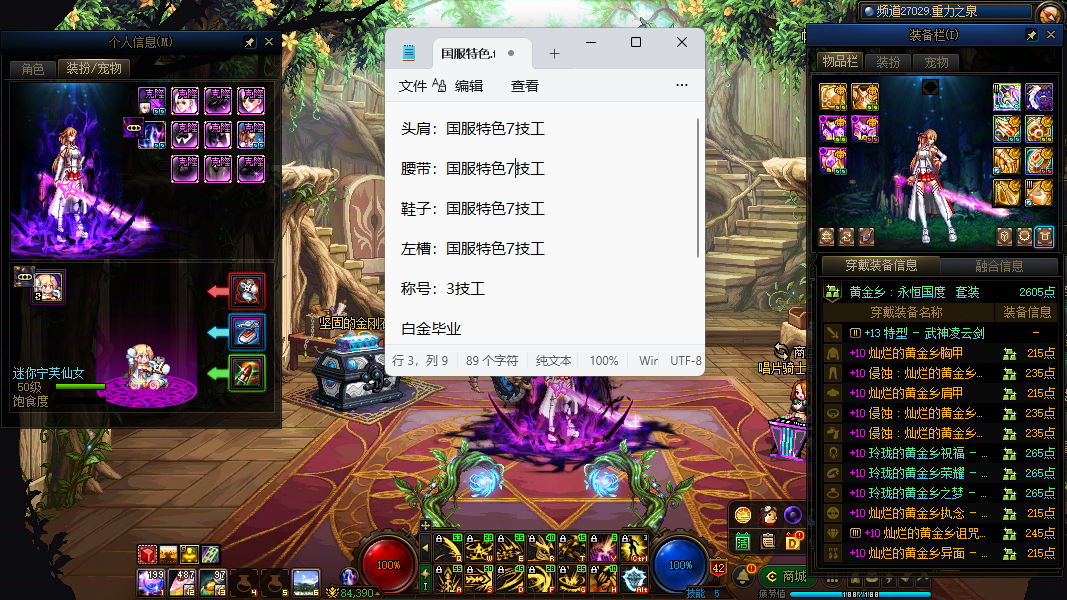Switch to the 角色 tab

tap(33, 69)
